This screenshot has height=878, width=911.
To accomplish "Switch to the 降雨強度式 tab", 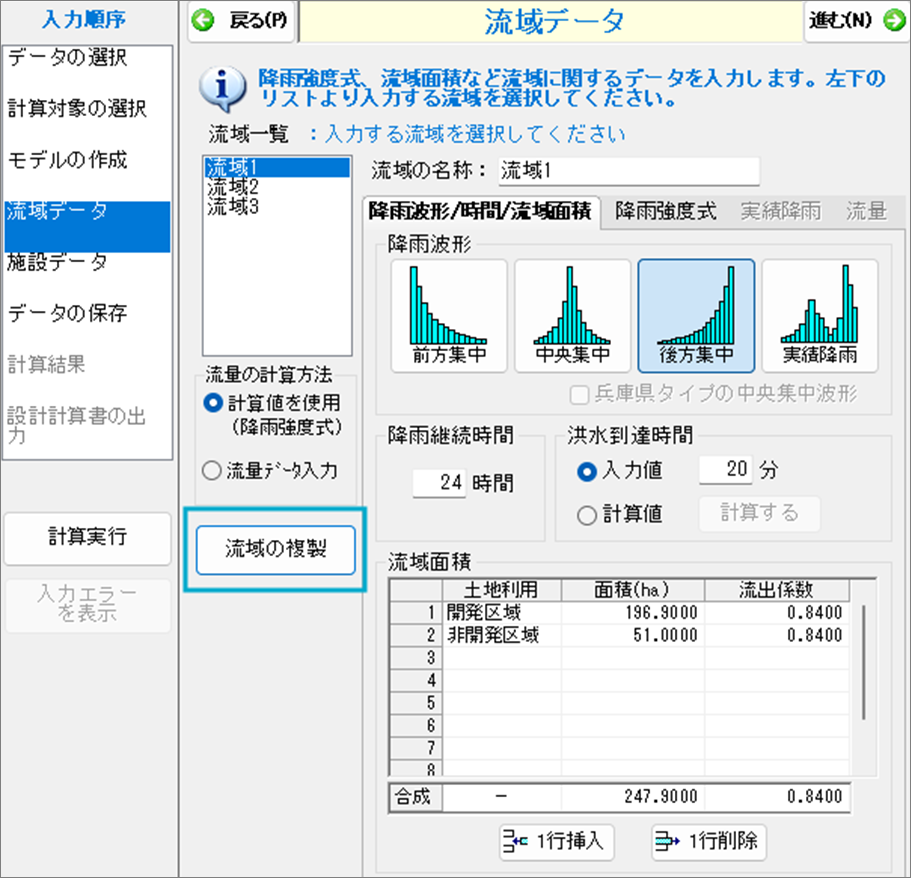I will coord(665,211).
